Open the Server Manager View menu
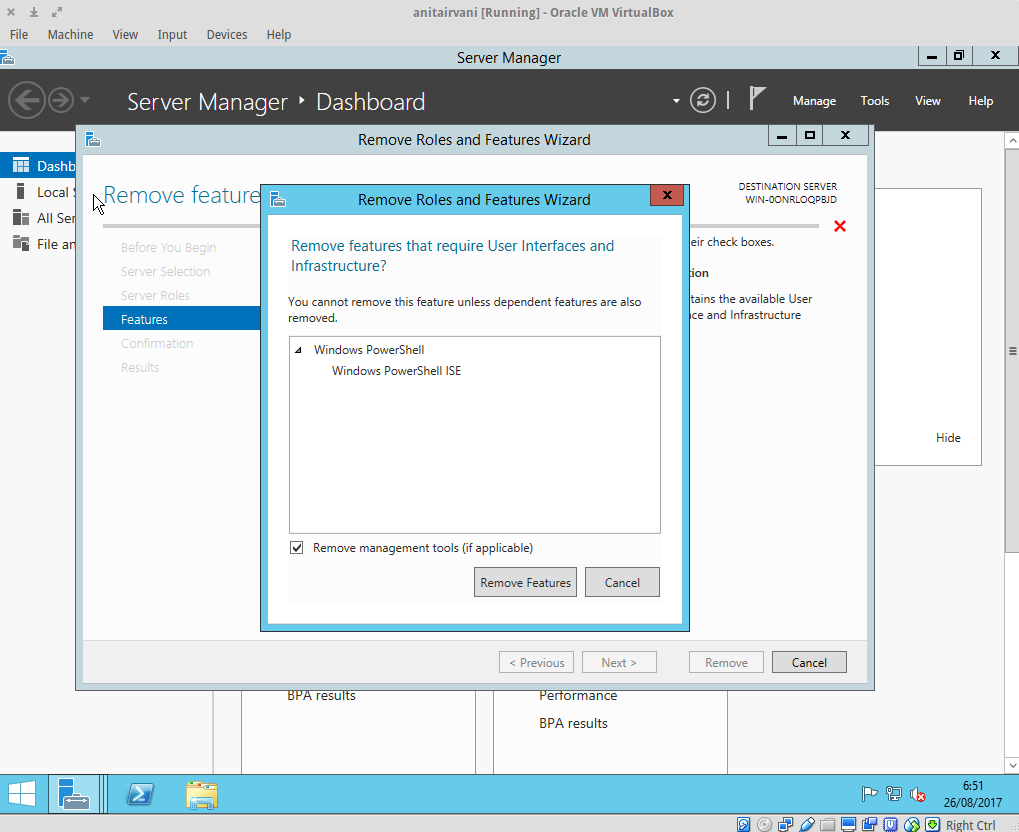 pyautogui.click(x=927, y=101)
